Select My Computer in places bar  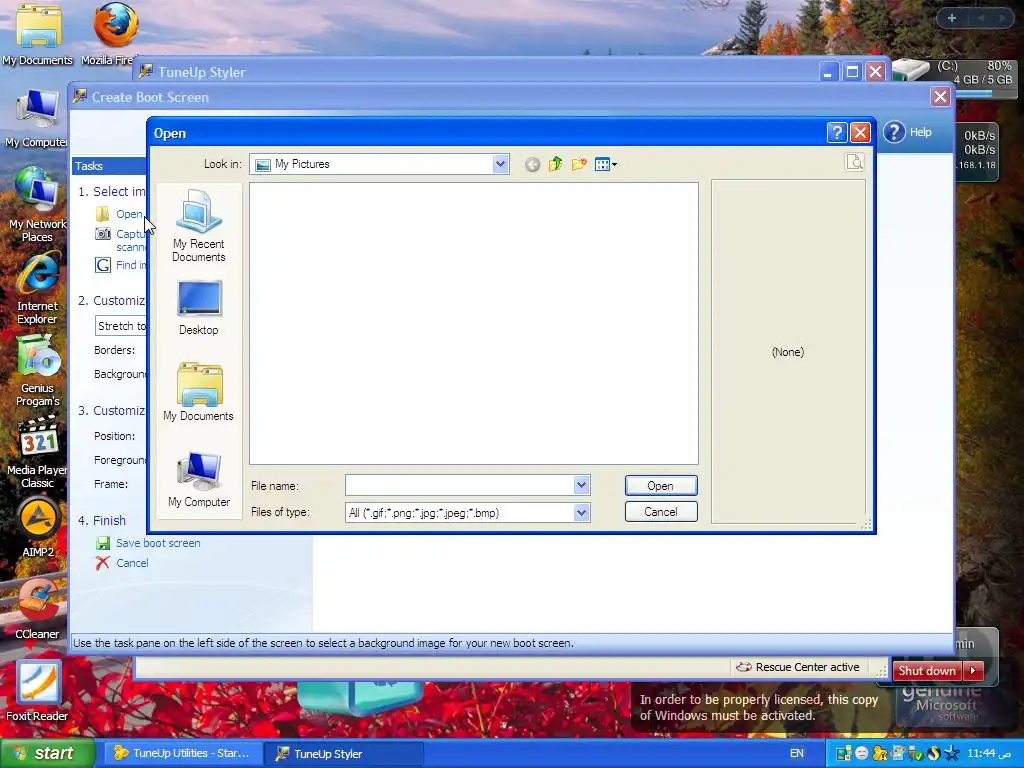(x=199, y=479)
